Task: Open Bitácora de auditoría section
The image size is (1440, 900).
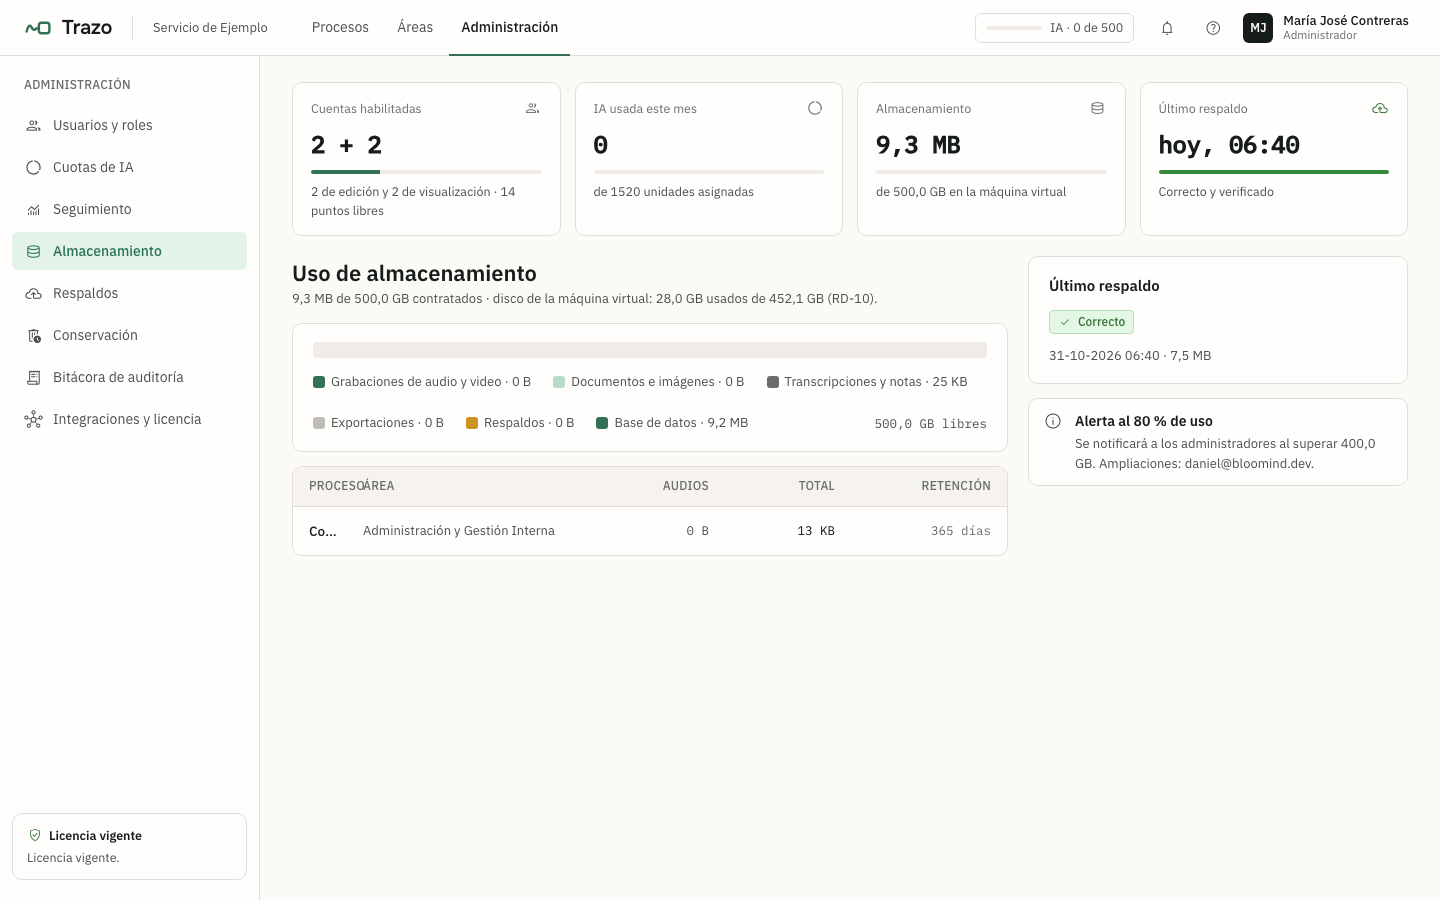Action: click(x=129, y=377)
